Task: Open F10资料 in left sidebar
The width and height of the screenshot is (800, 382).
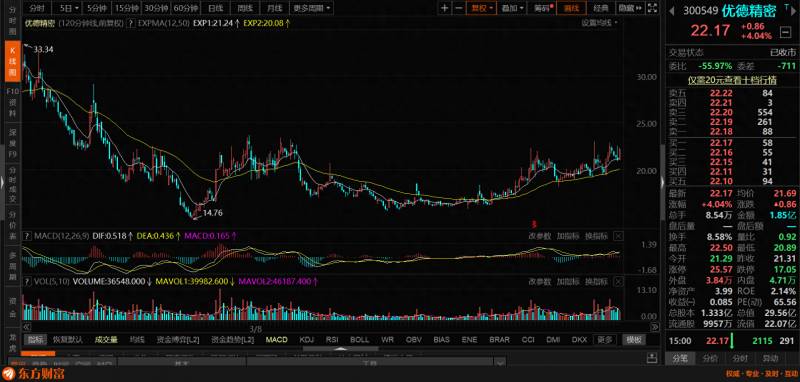Action: click(x=13, y=104)
